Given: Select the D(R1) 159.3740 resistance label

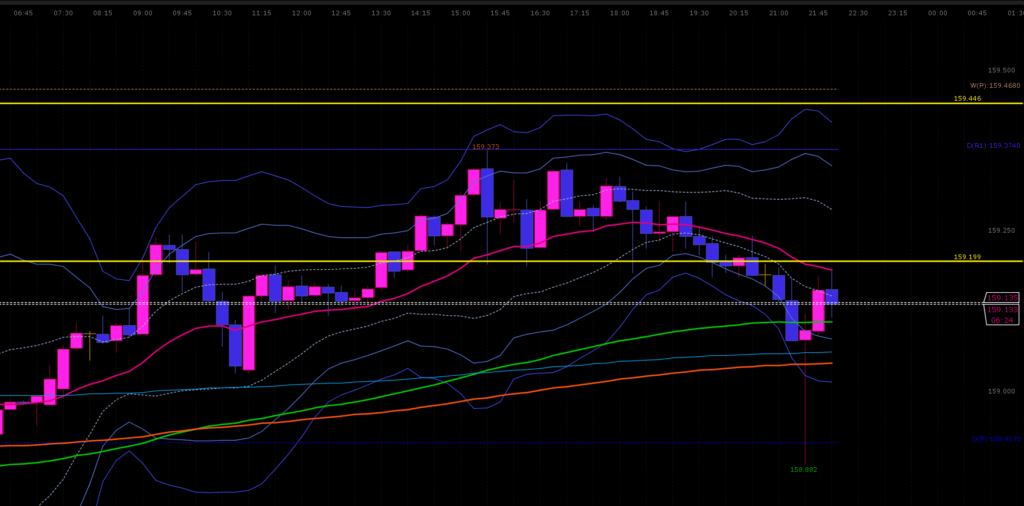Looking at the screenshot, I should tap(993, 146).
